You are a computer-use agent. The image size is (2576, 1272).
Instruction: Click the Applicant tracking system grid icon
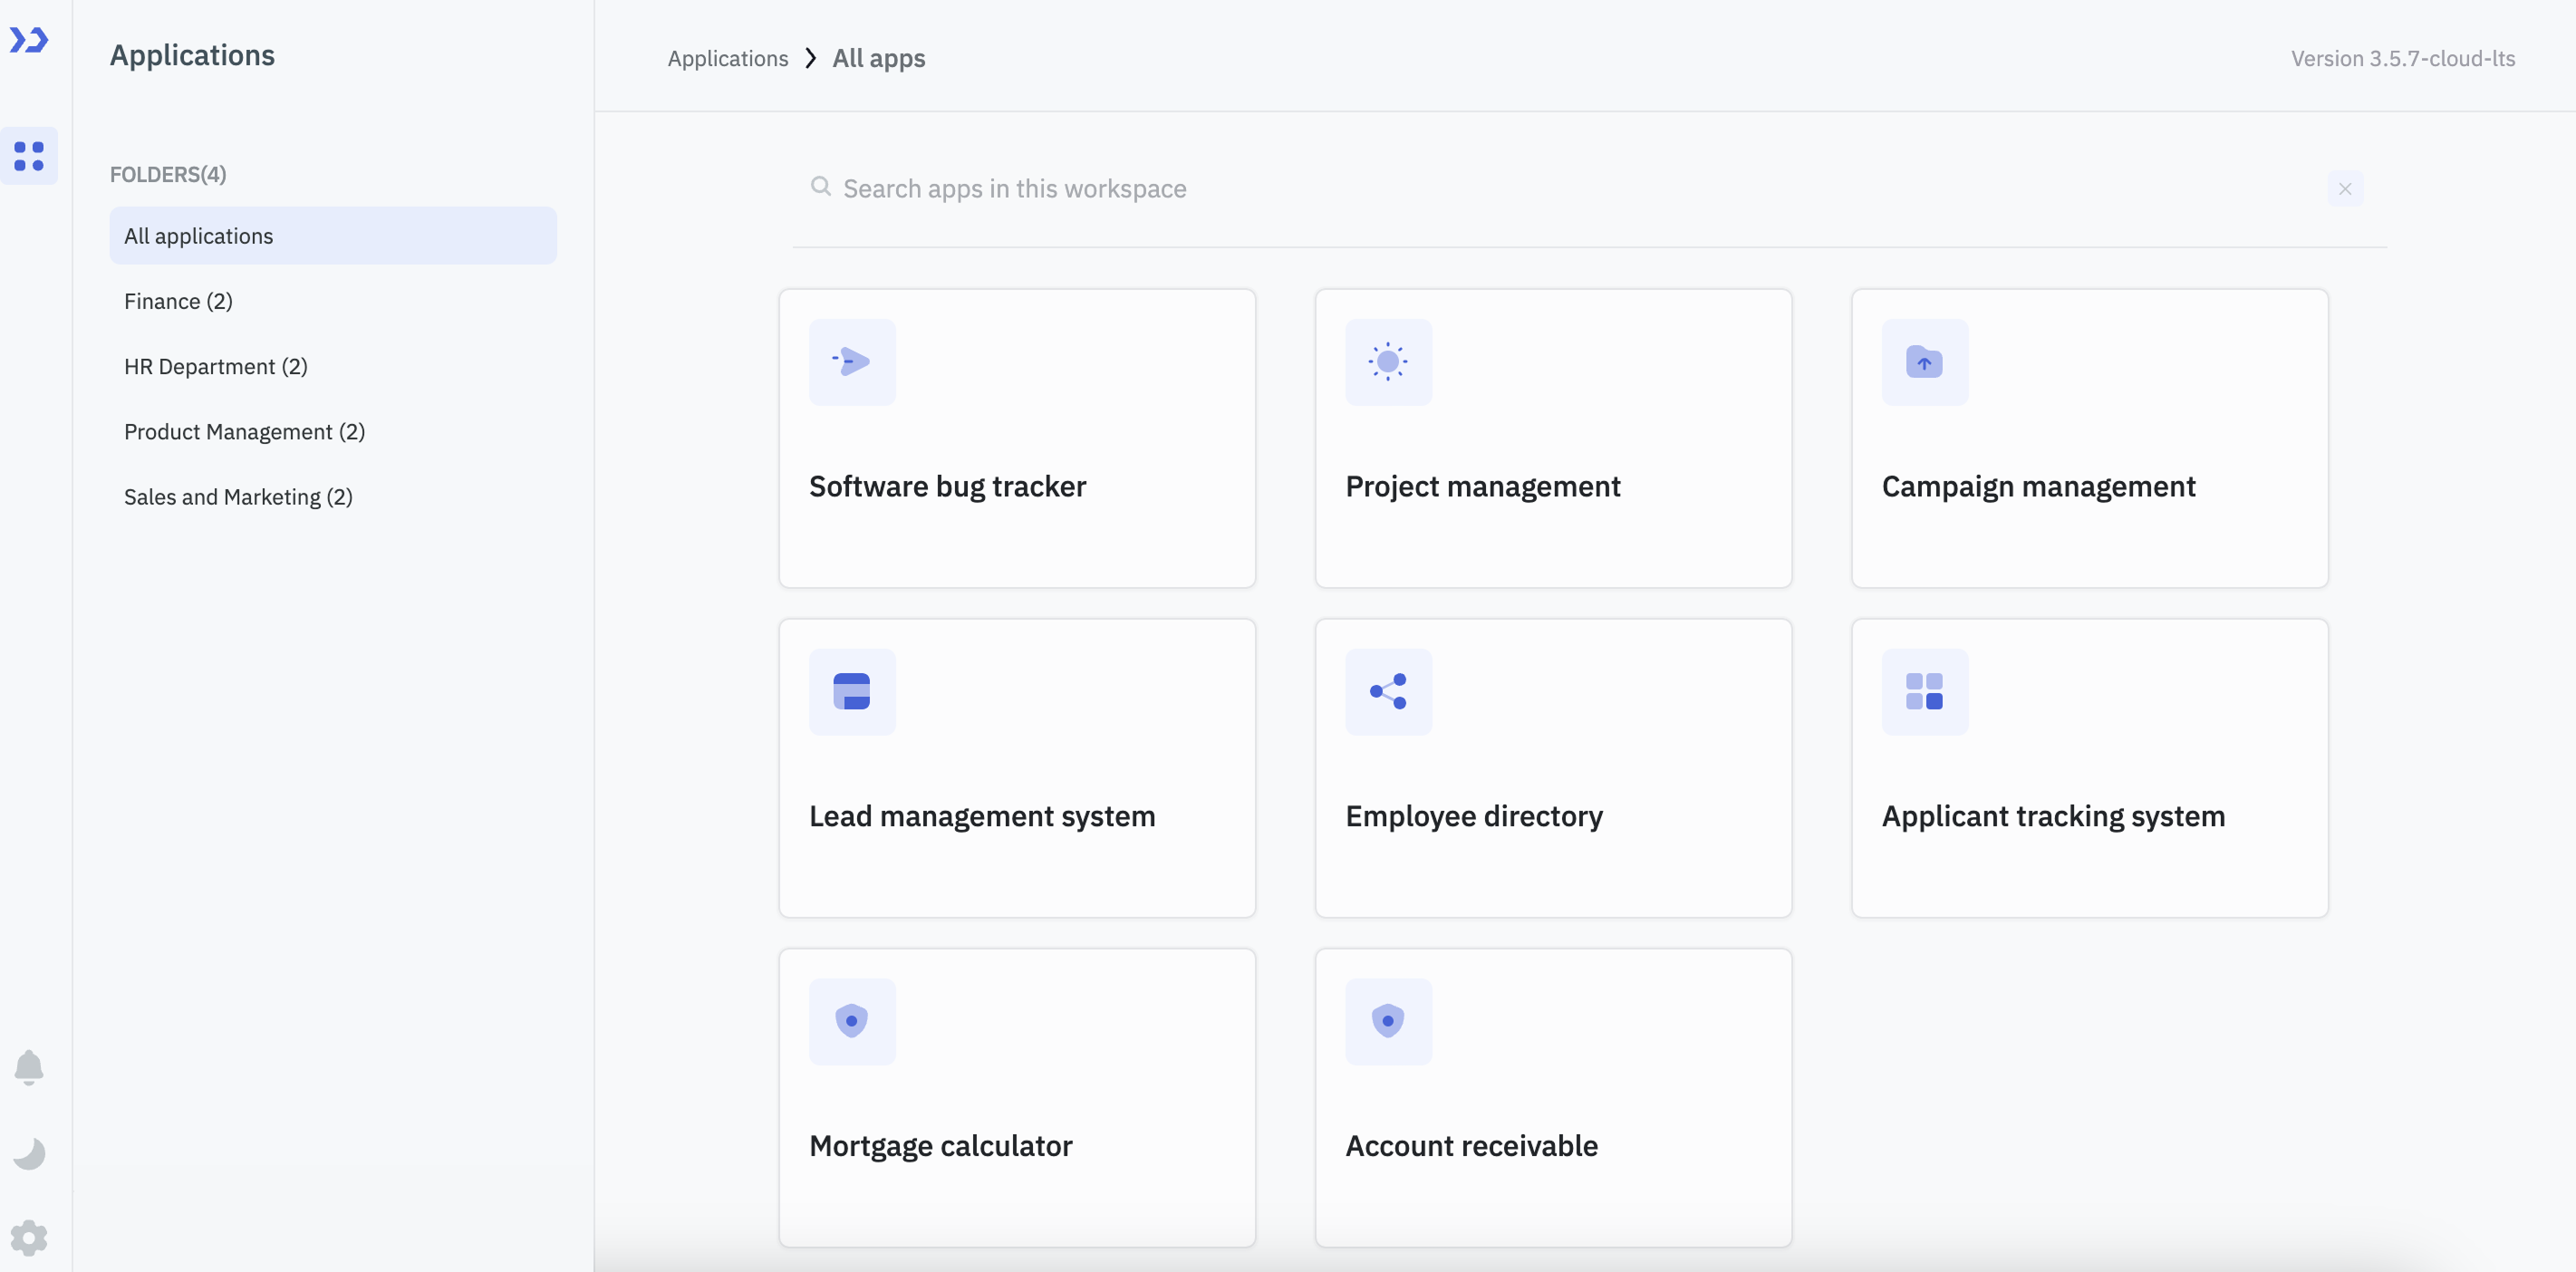click(x=1924, y=692)
